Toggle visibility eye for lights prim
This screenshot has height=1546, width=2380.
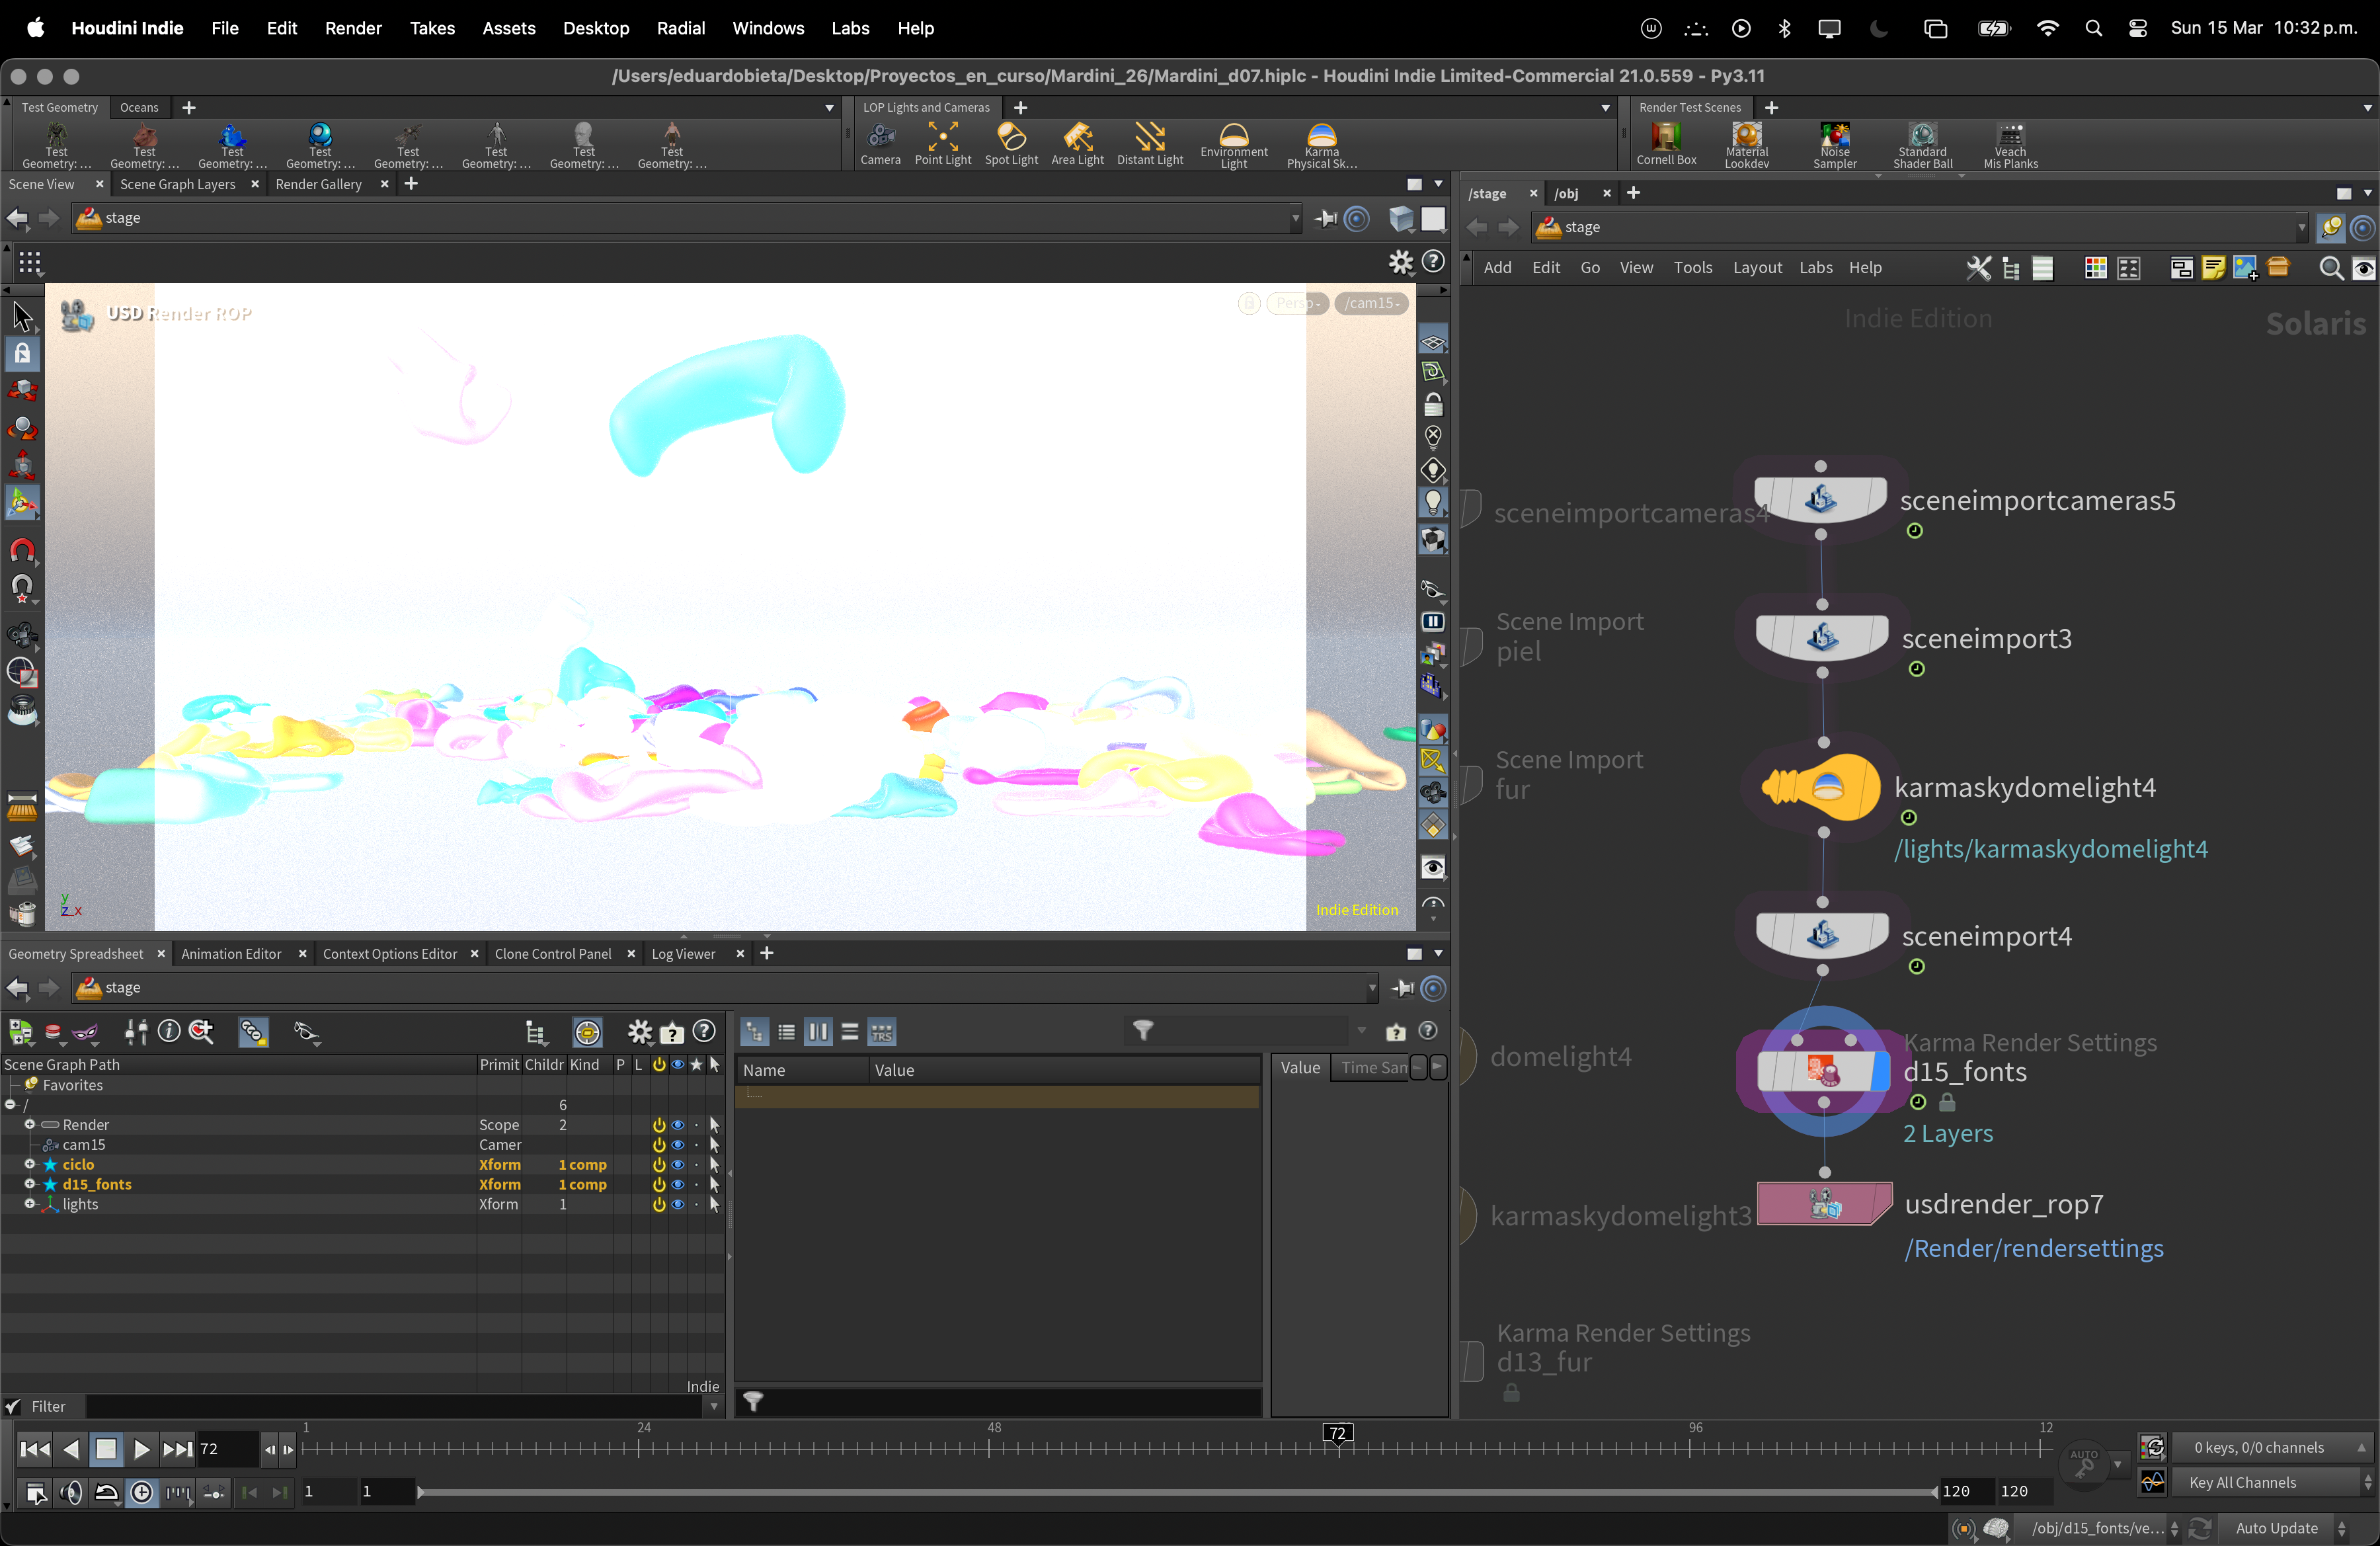click(x=678, y=1204)
